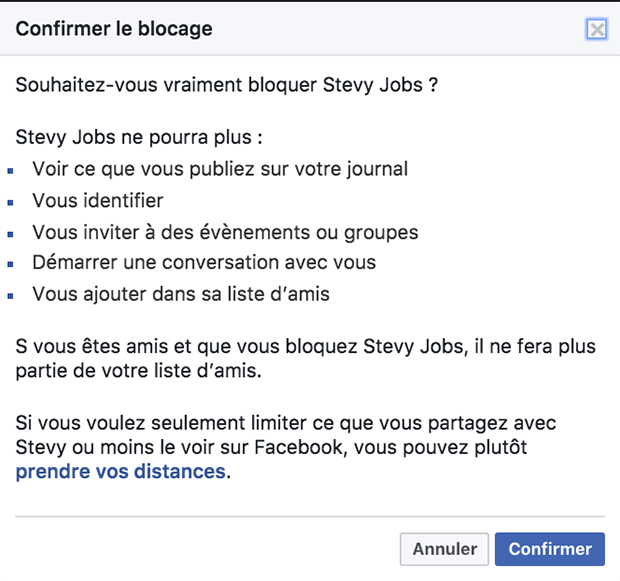Image resolution: width=620 pixels, height=581 pixels.
Task: Close the Confirmer le blocage dialog
Action: pyautogui.click(x=596, y=29)
